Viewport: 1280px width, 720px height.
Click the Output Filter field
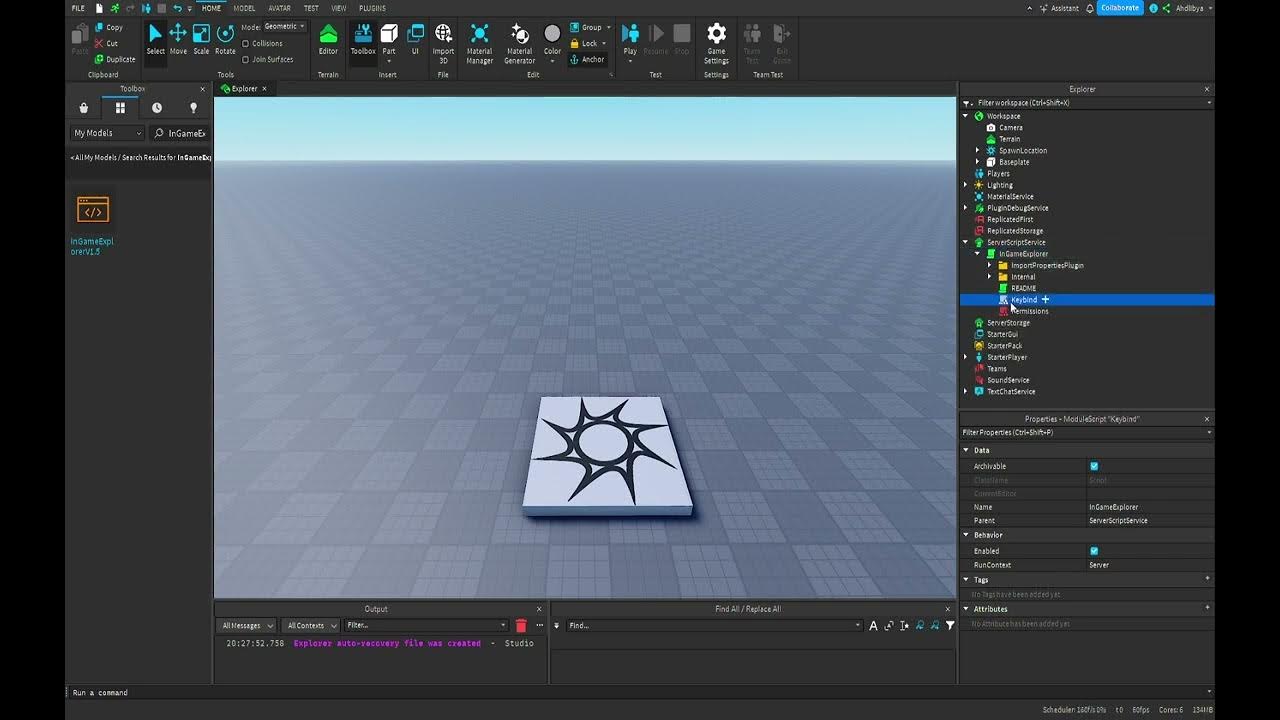426,625
